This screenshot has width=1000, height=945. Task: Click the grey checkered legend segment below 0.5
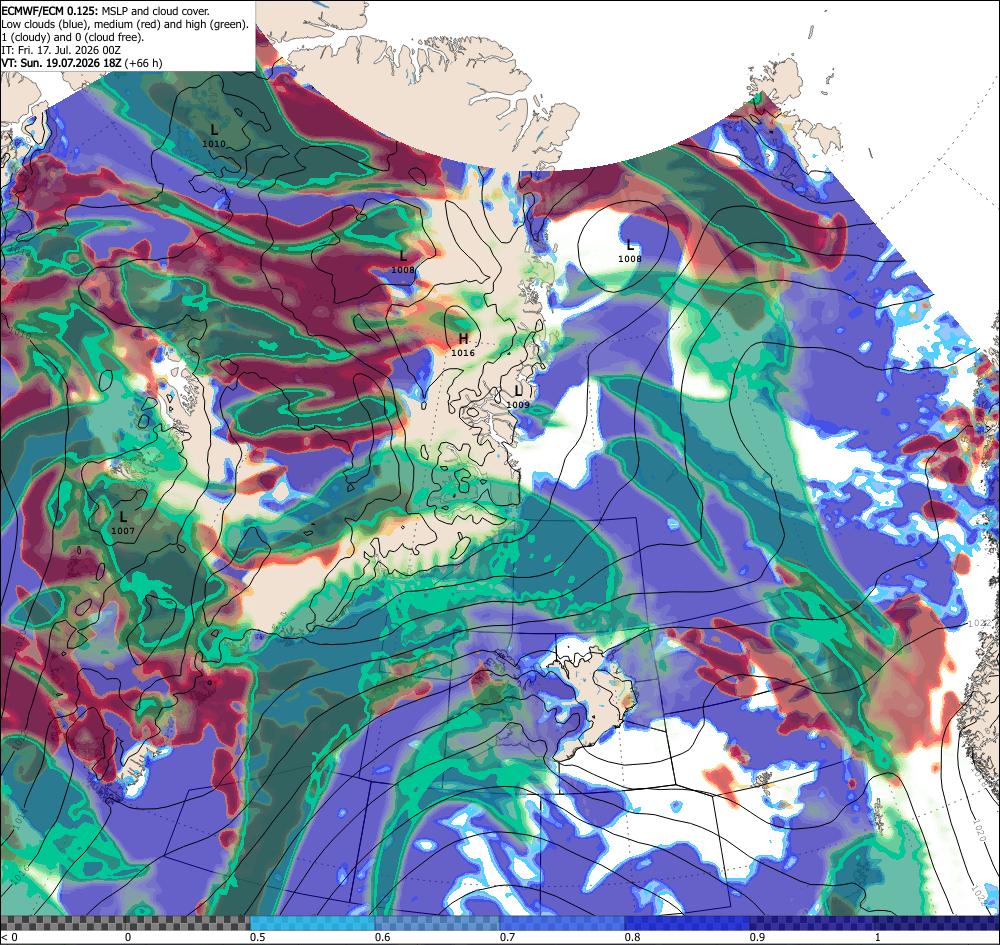point(125,923)
